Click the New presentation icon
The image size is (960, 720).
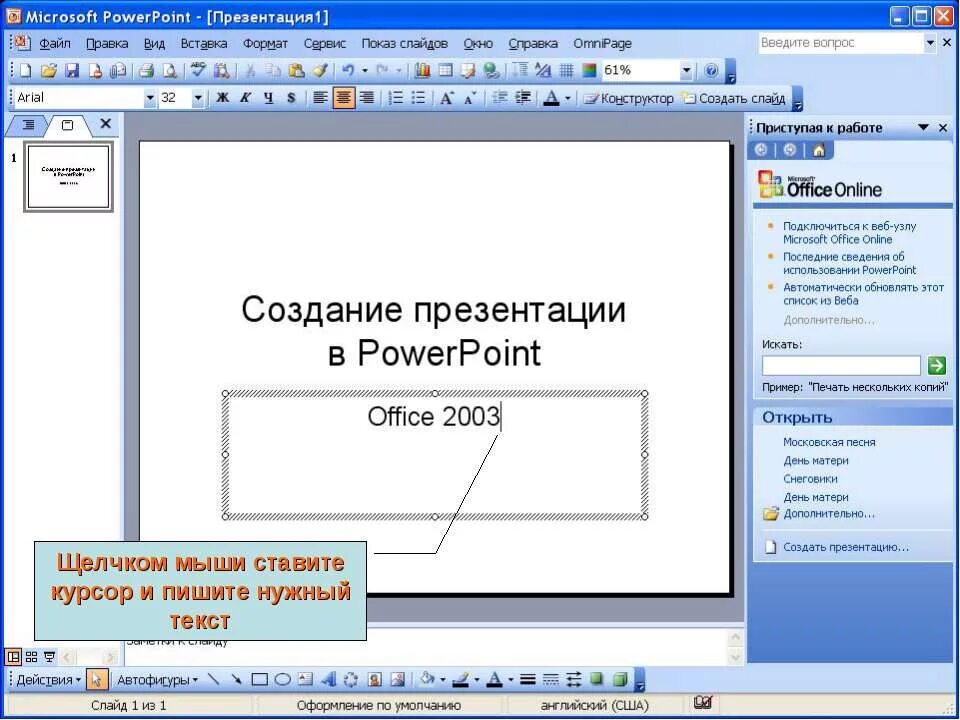25,70
